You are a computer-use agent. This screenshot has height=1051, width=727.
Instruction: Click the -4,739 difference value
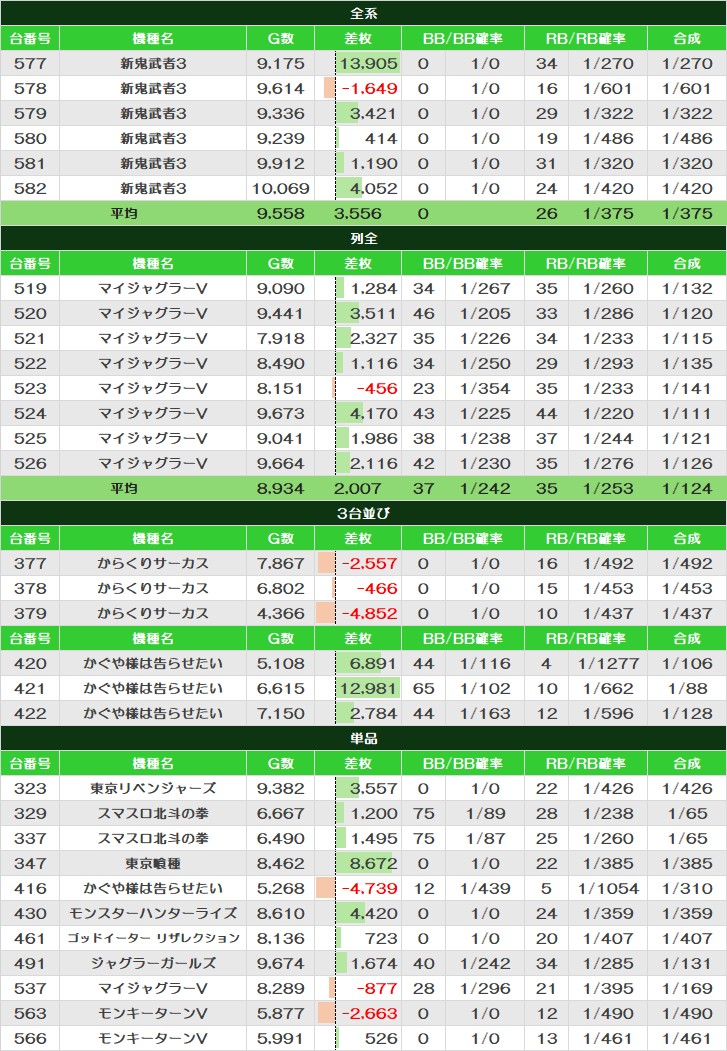369,888
